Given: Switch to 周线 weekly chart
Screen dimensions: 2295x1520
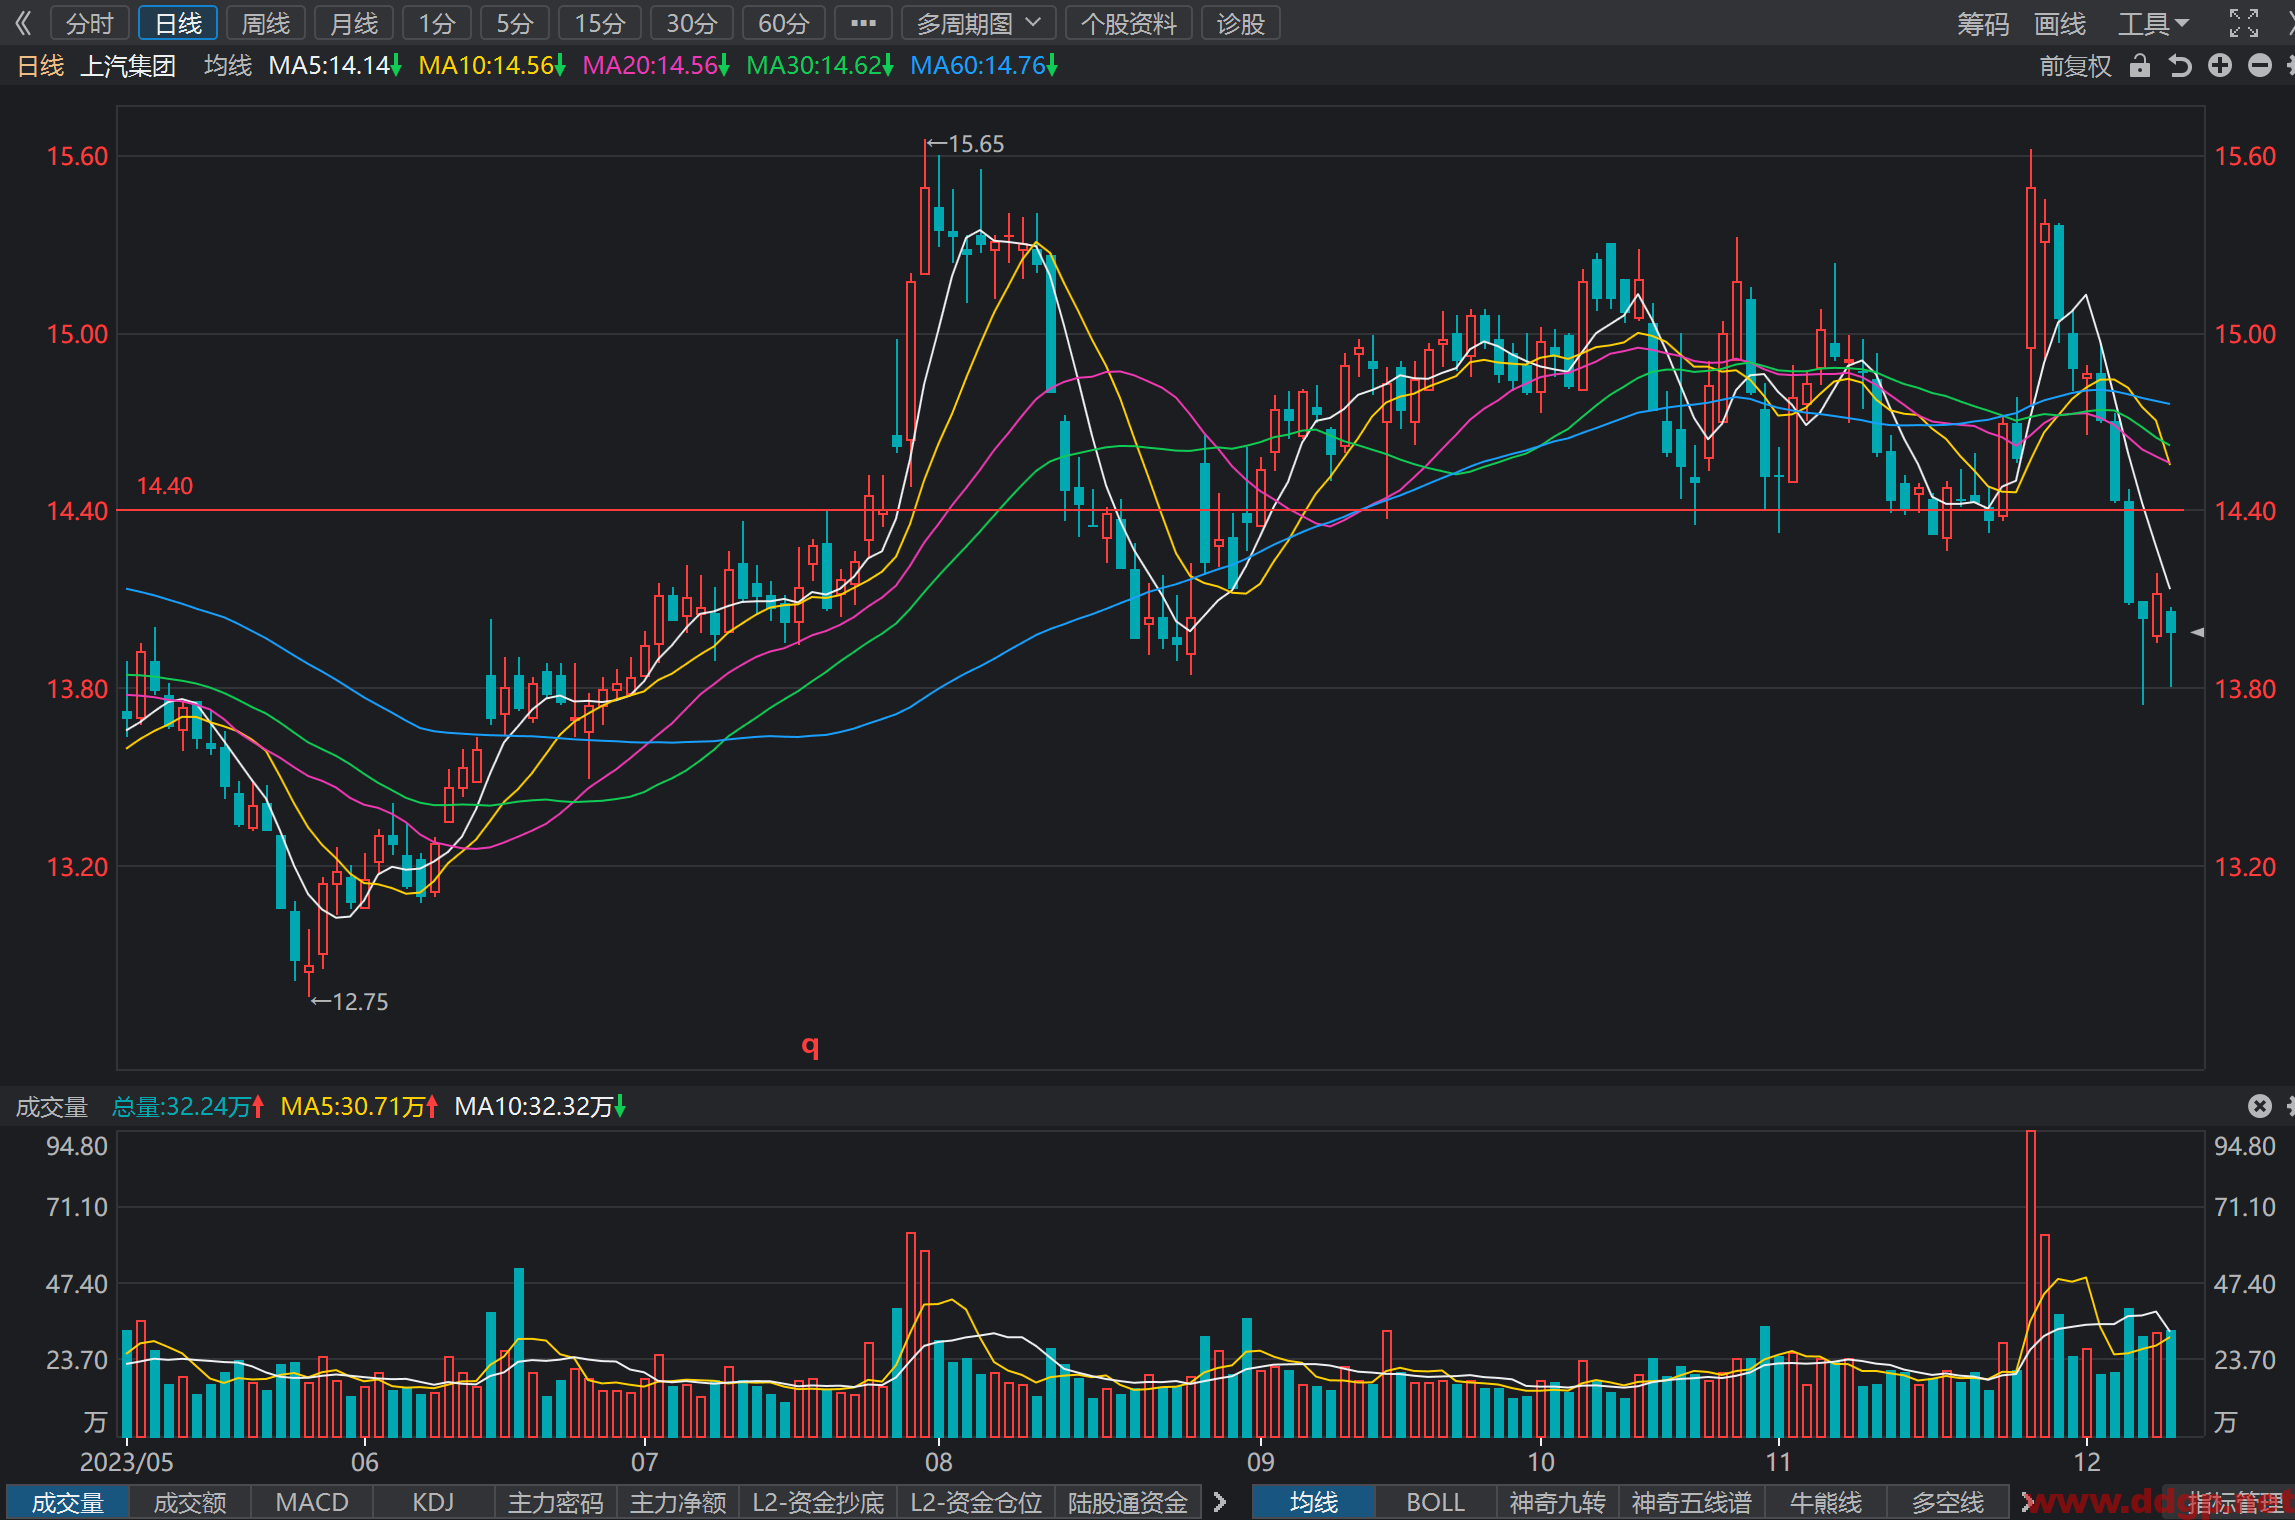Looking at the screenshot, I should point(266,23).
